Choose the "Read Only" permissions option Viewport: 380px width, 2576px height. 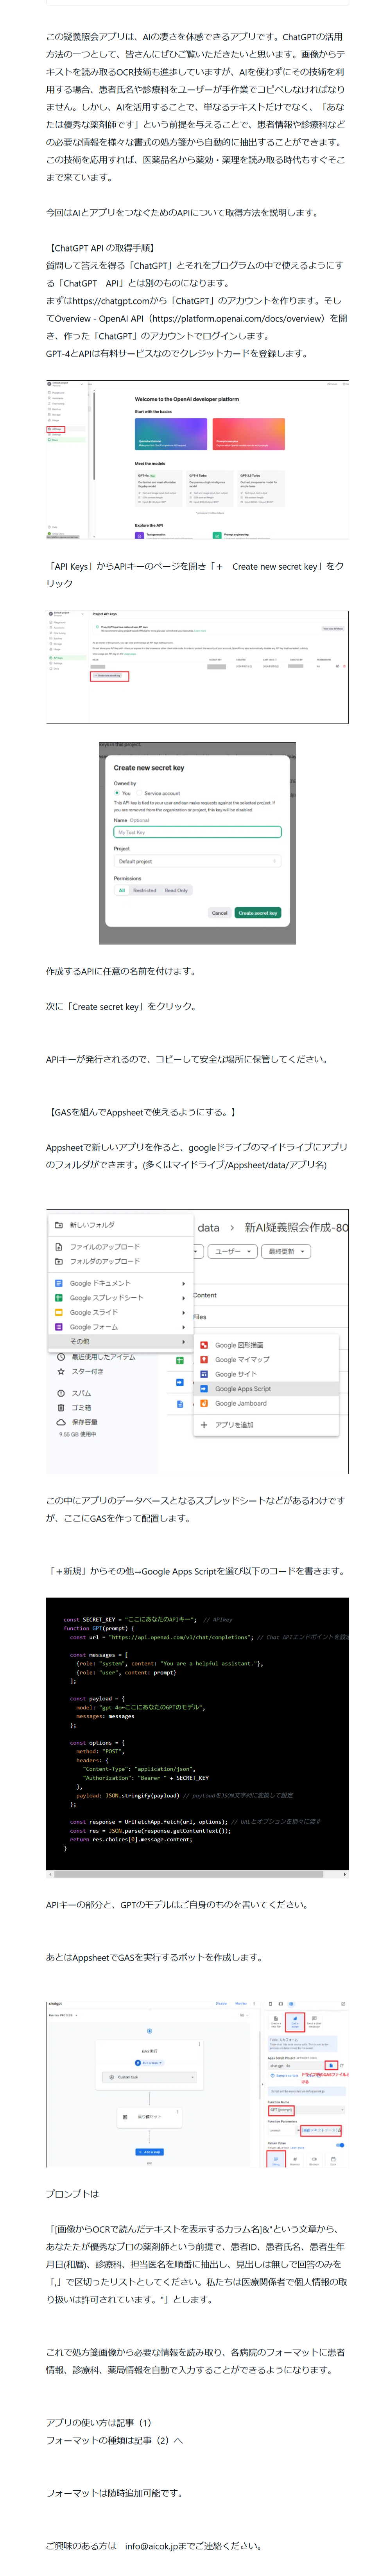click(x=176, y=890)
